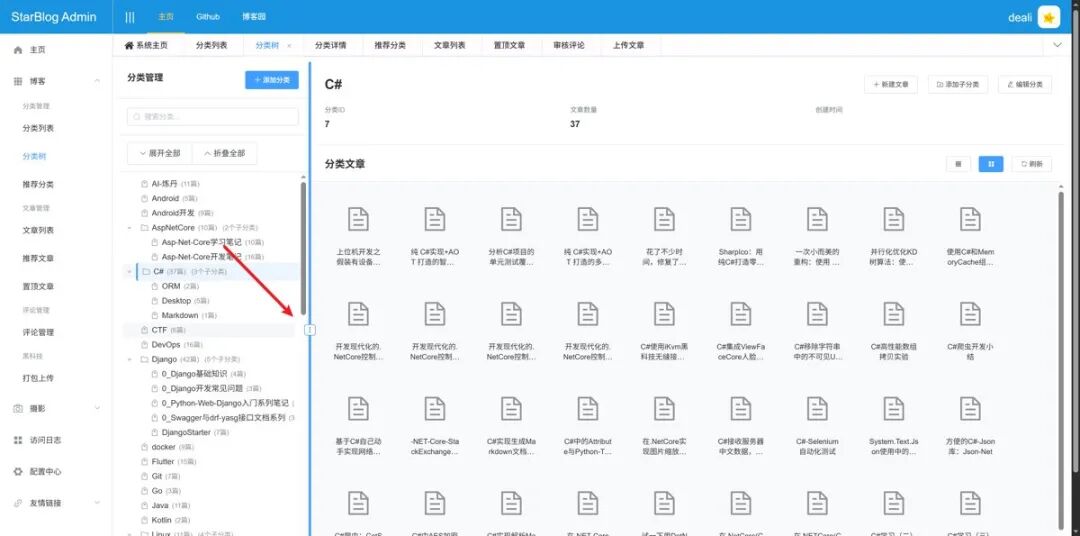Open 配置中心 with the gear icon
The image size is (1080, 536).
pos(45,472)
